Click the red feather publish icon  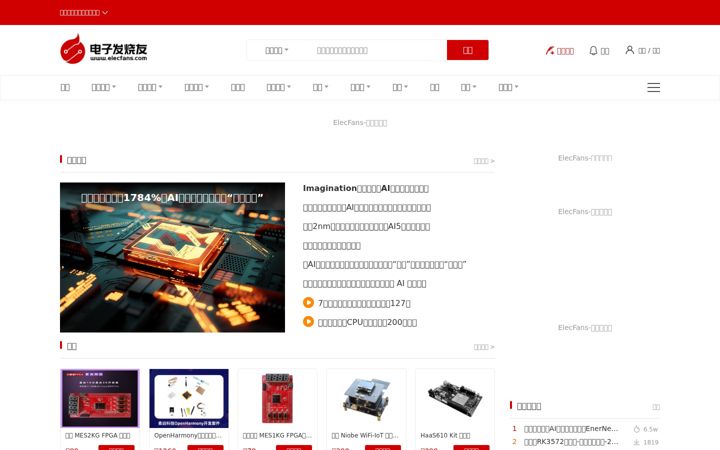[x=550, y=51]
